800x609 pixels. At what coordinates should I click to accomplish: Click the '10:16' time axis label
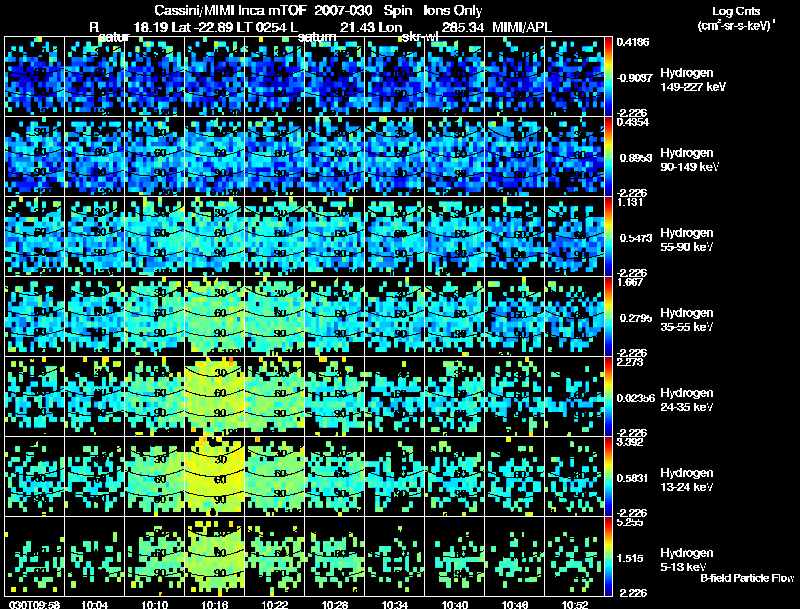click(x=215, y=604)
